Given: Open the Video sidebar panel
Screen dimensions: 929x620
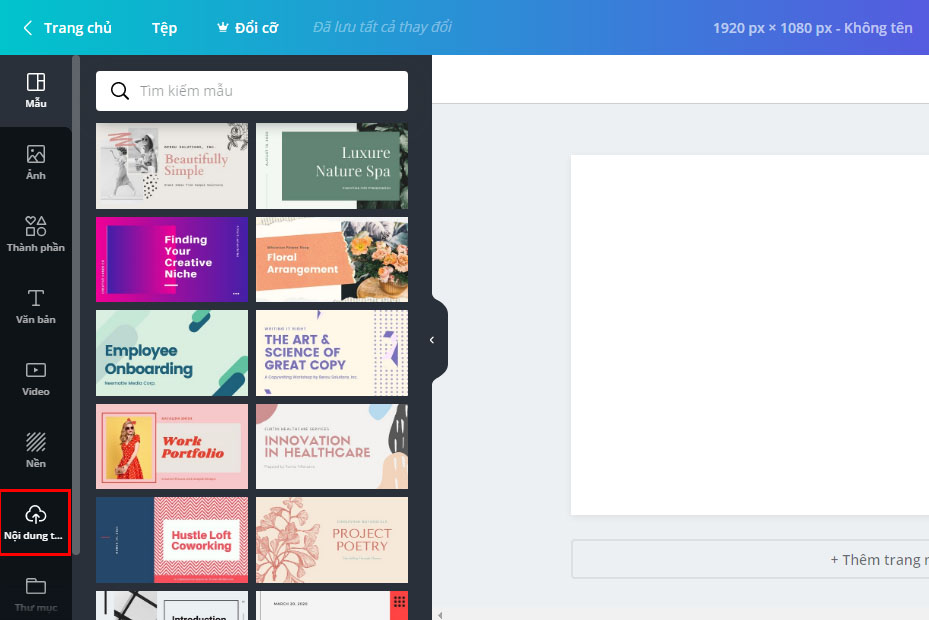Looking at the screenshot, I should 36,378.
